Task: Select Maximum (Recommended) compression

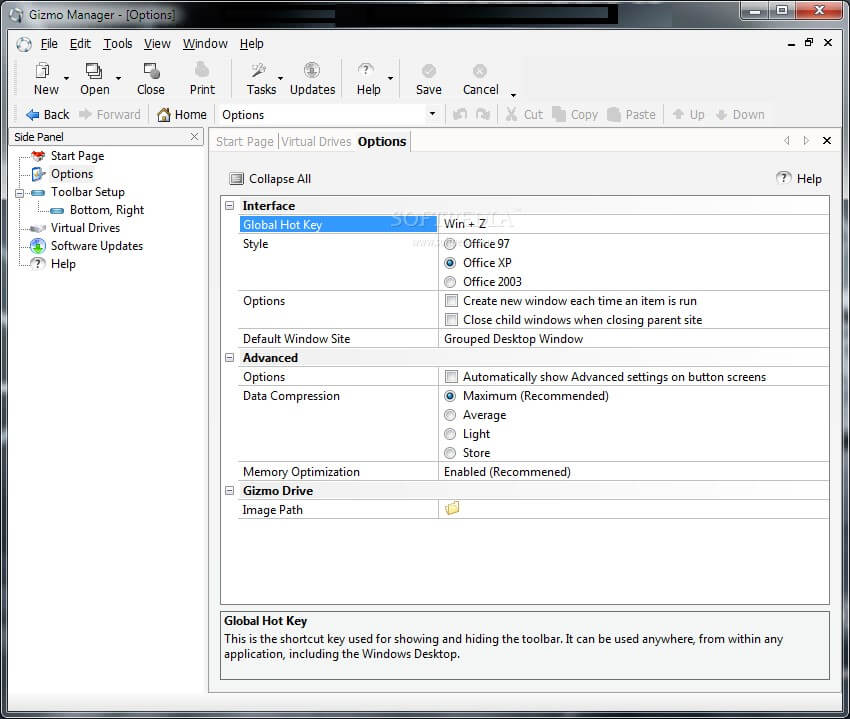Action: (450, 396)
